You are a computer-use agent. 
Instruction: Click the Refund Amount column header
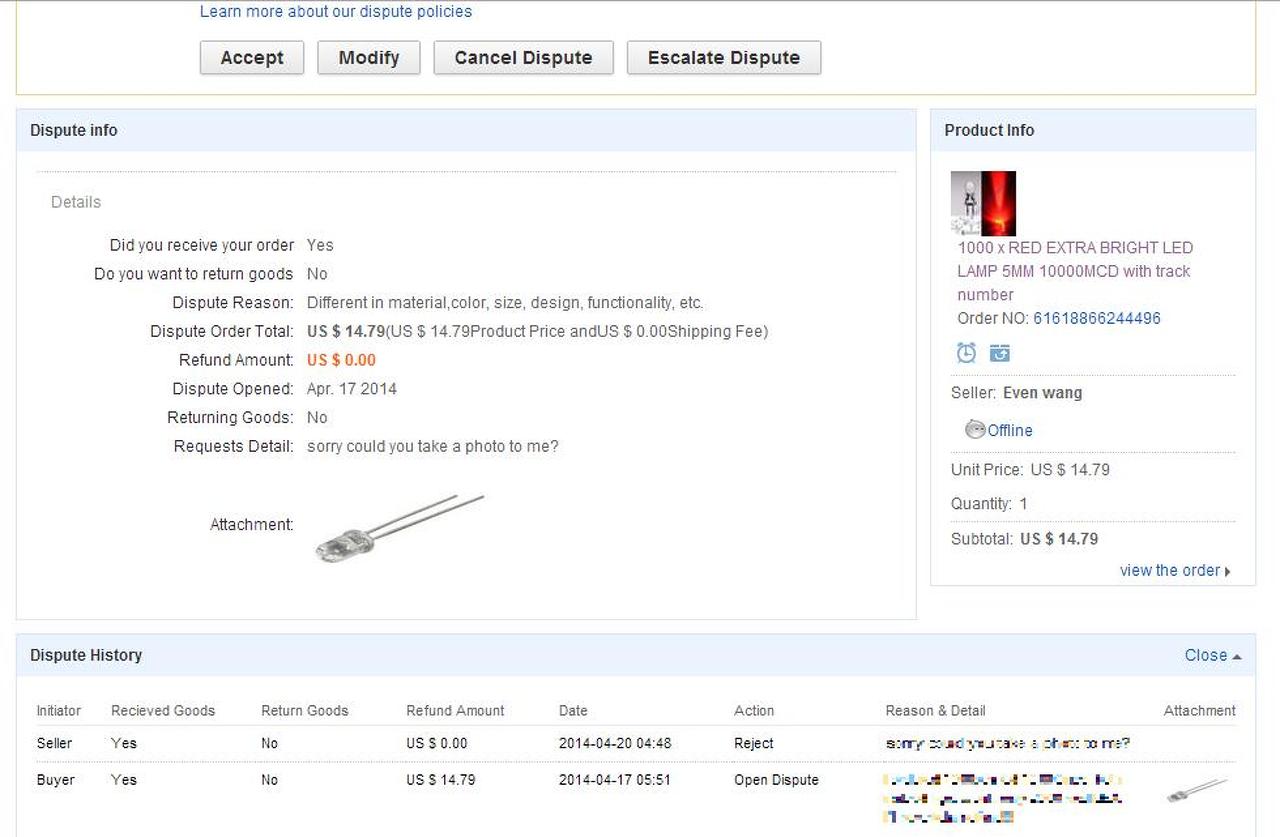455,711
